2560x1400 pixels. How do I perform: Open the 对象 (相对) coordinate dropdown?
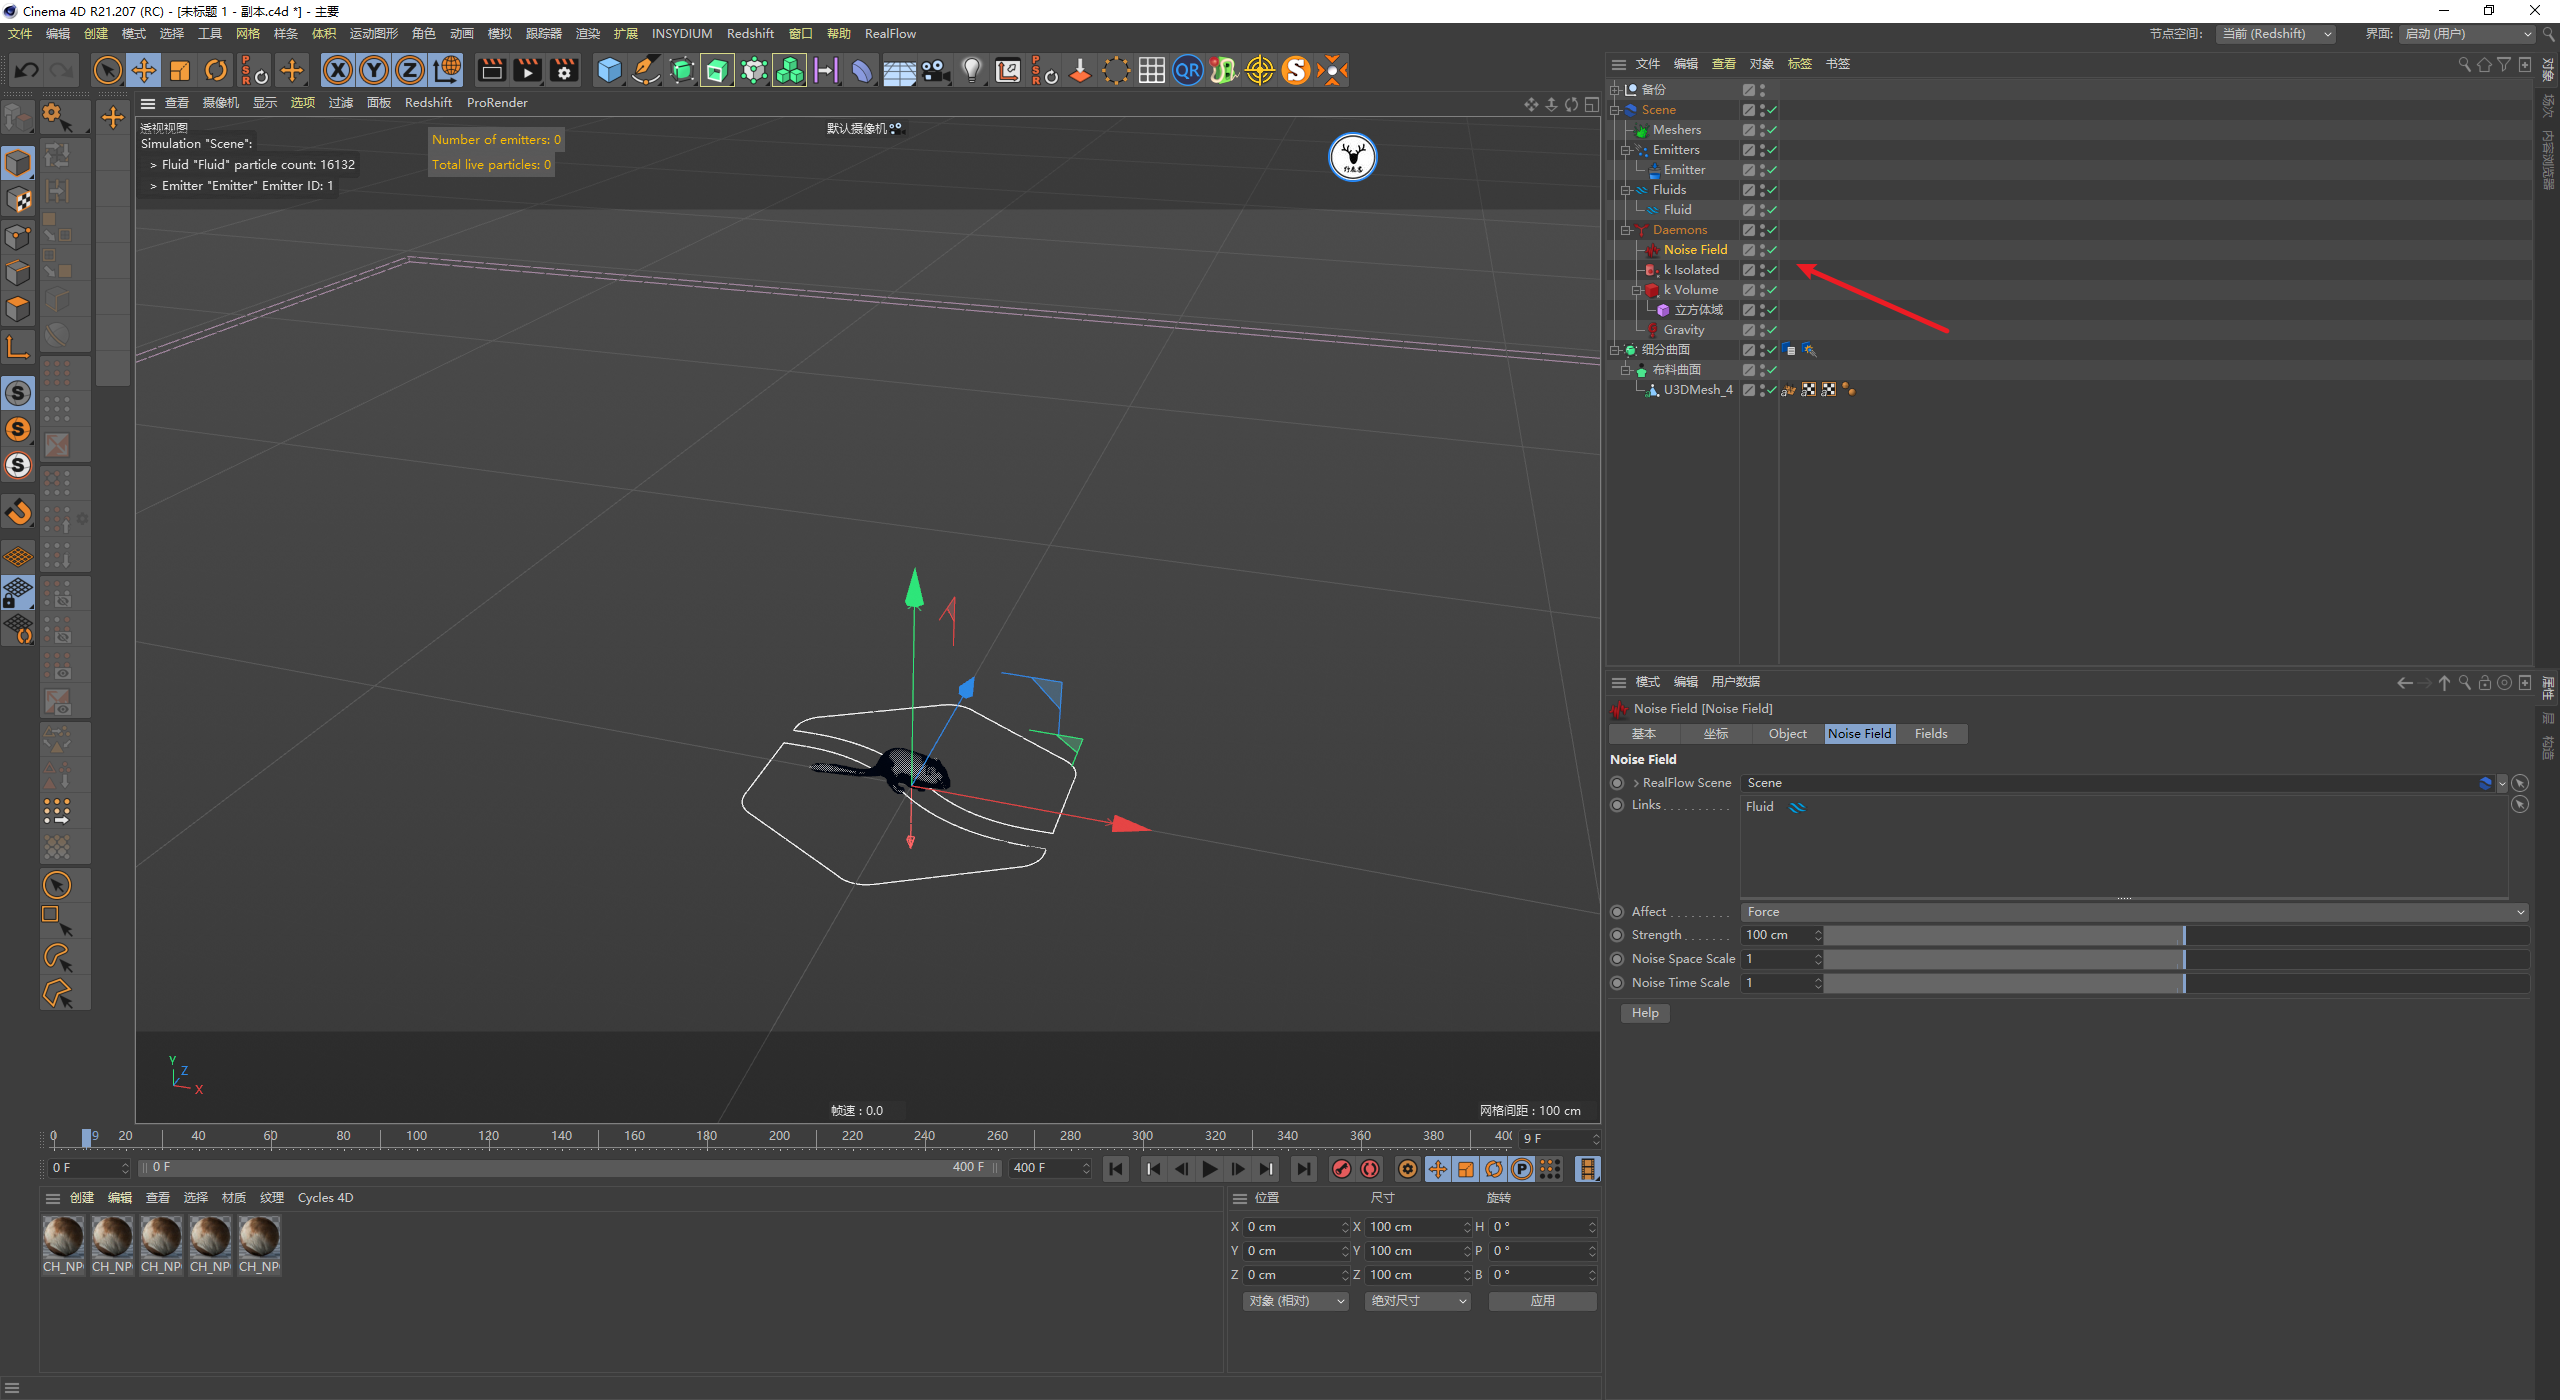(1296, 1301)
